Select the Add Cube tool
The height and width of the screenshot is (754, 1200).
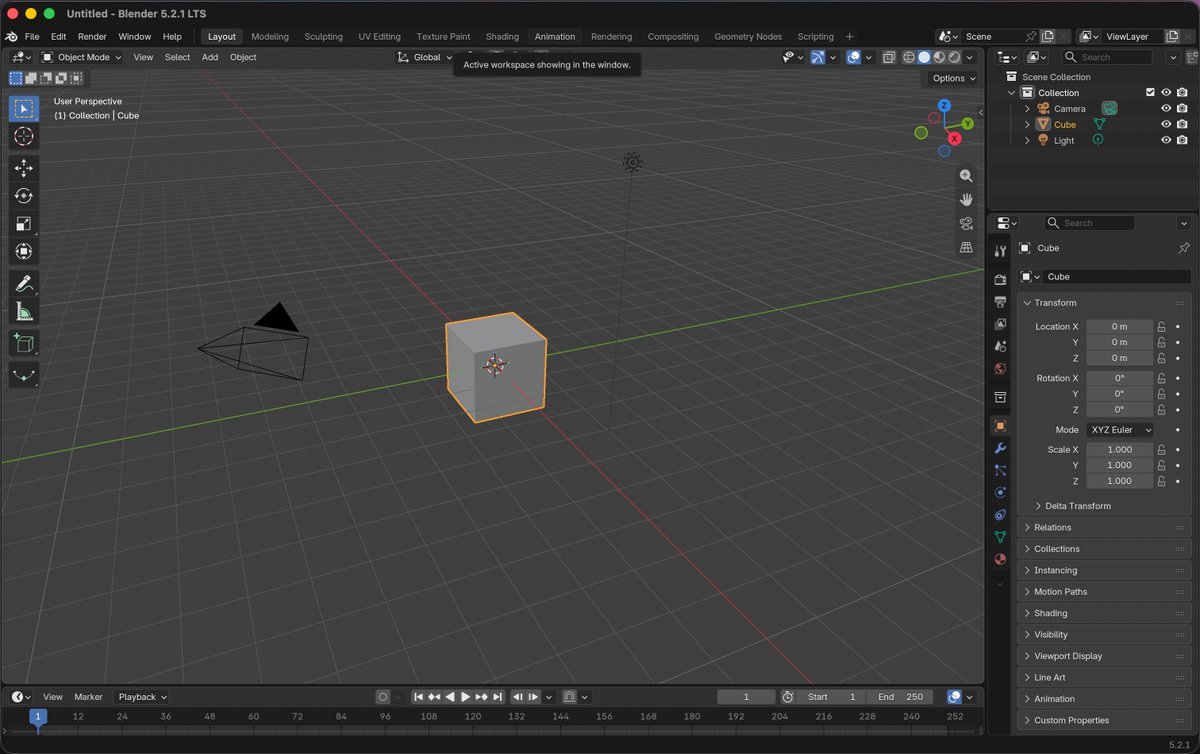tap(24, 344)
